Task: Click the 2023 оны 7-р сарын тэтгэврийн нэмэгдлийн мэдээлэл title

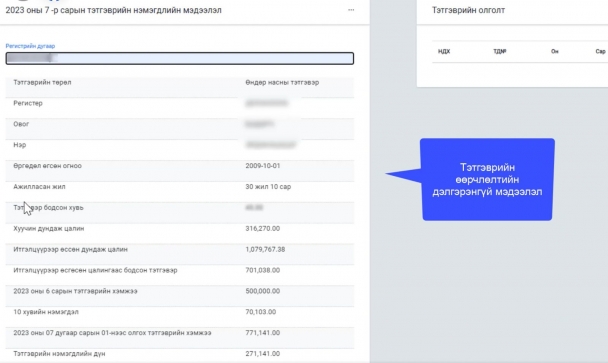Action: tap(114, 10)
